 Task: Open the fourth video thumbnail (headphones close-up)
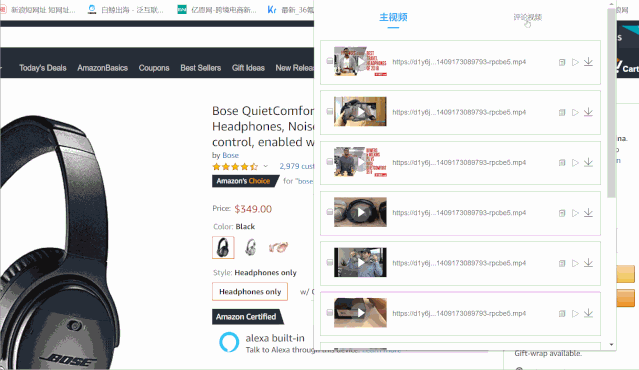(360, 212)
